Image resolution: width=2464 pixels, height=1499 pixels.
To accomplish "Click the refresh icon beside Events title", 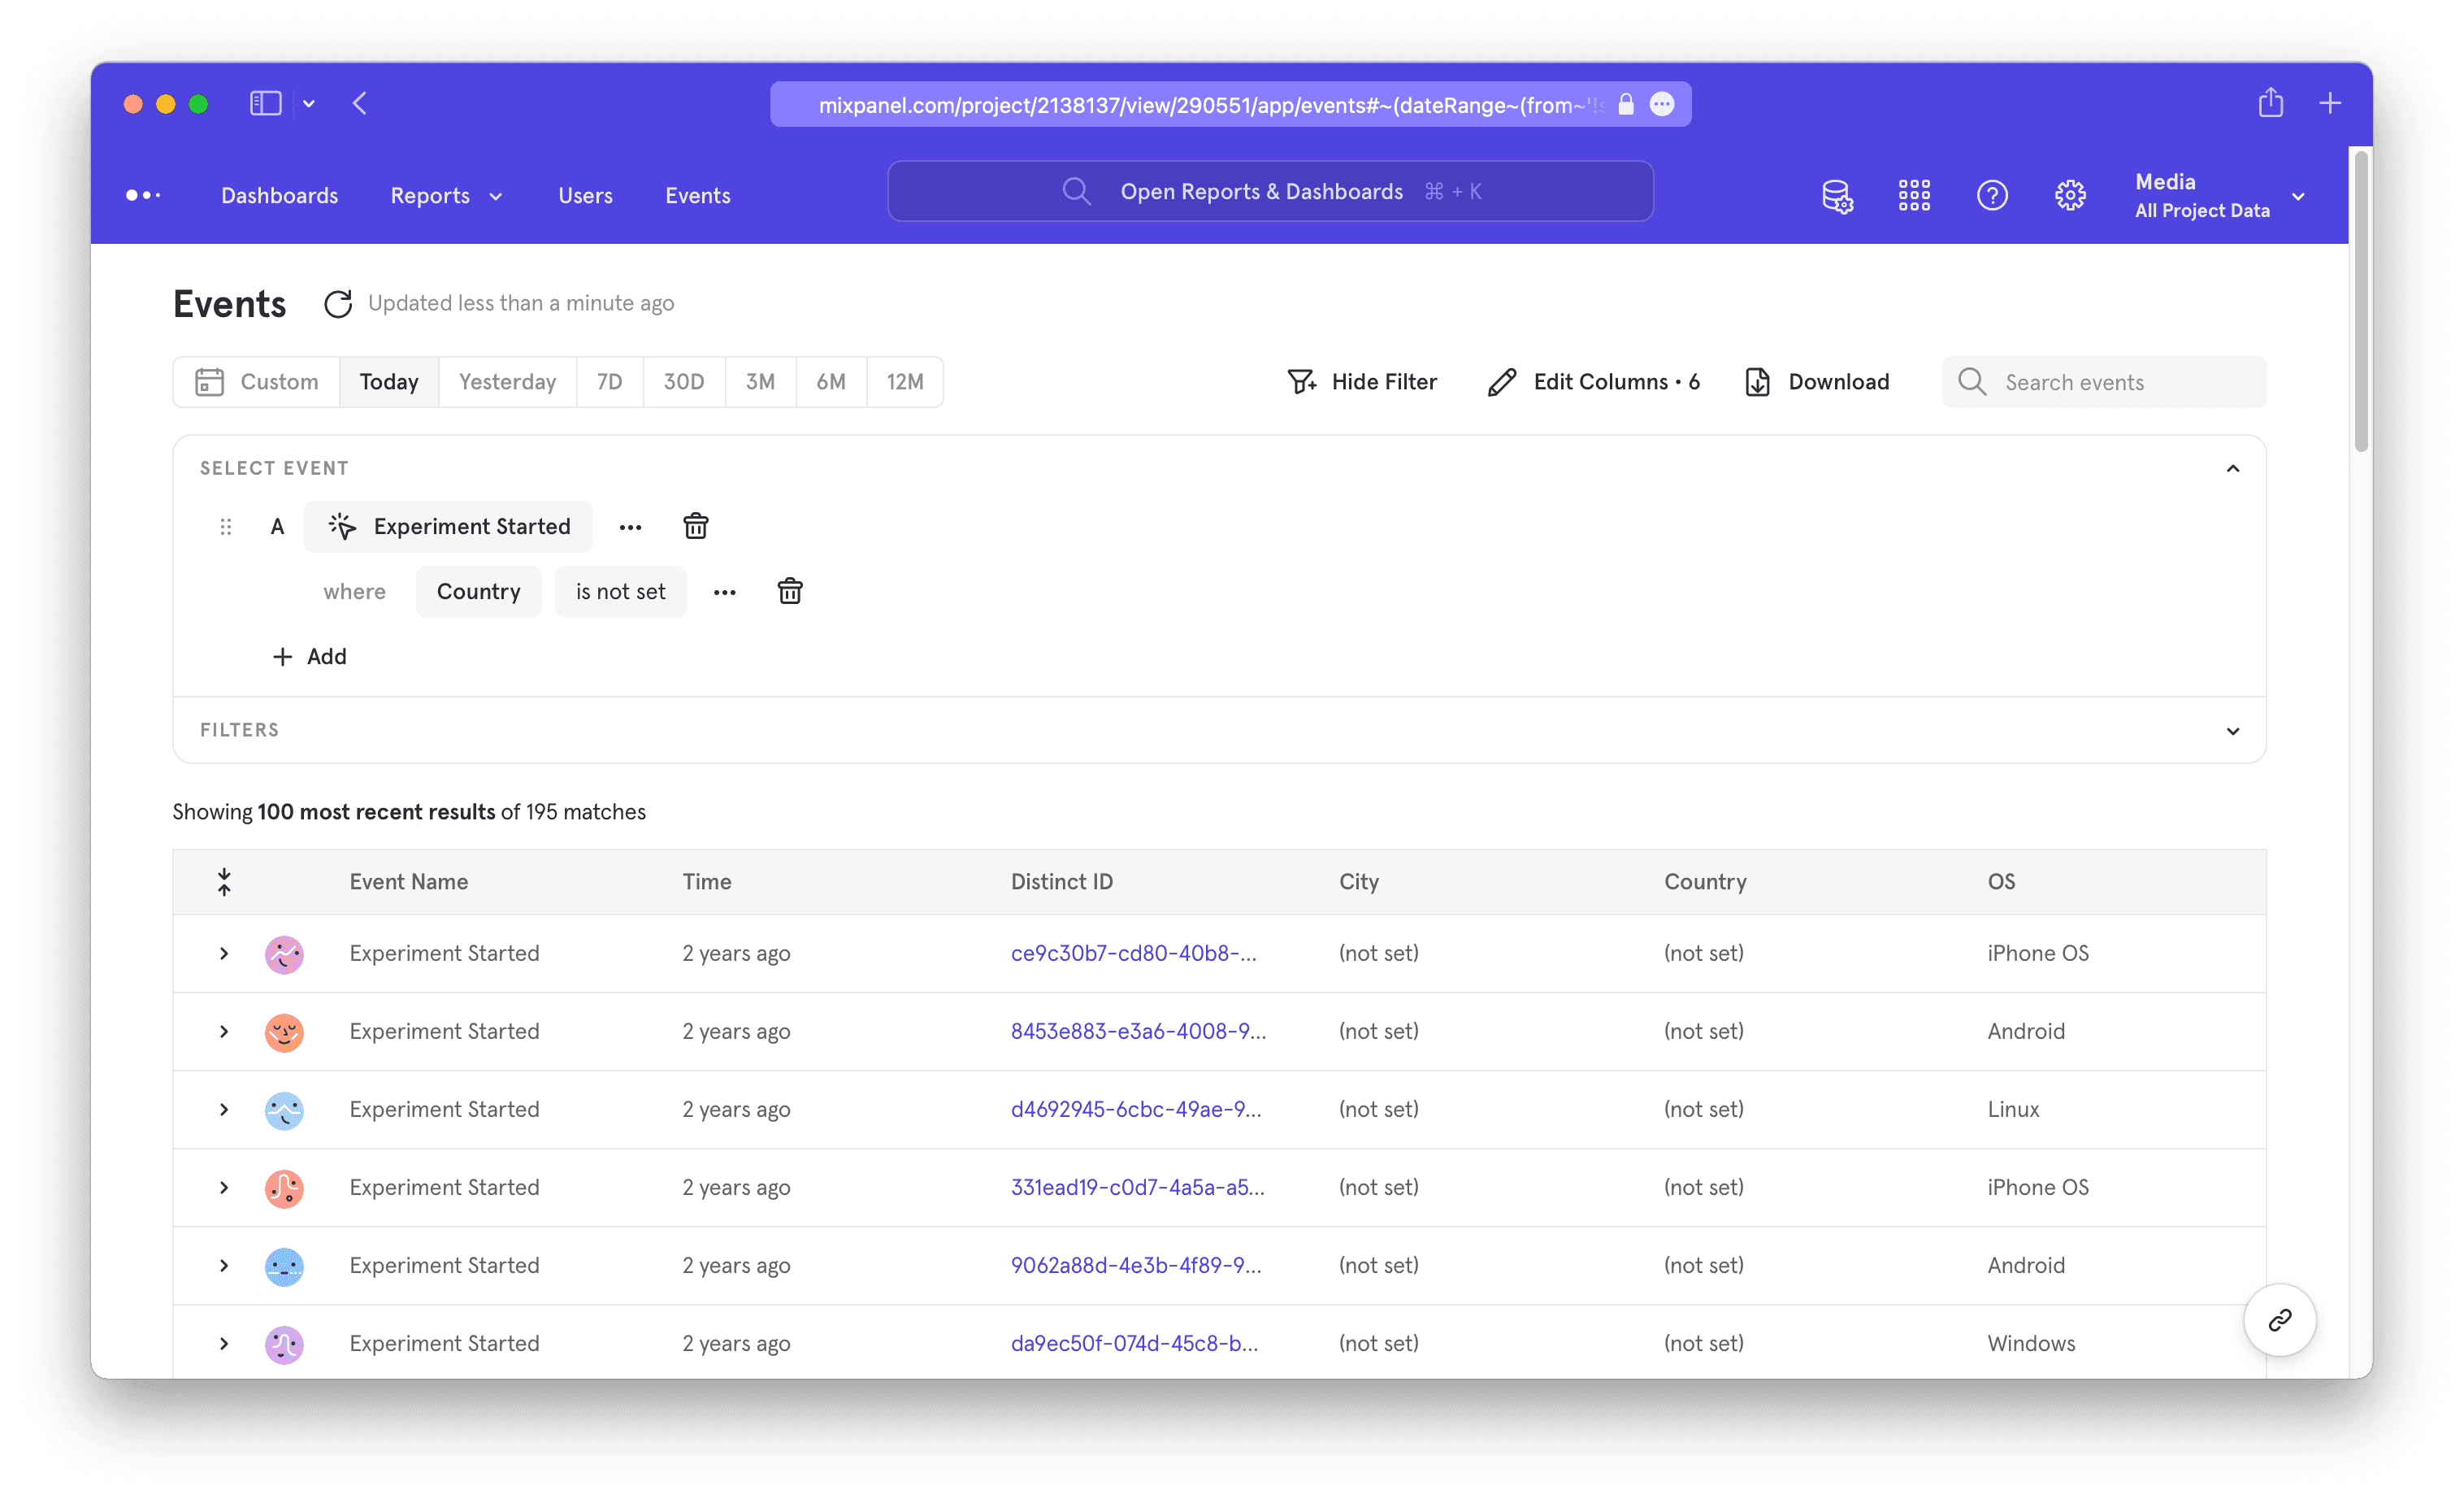I will (338, 304).
